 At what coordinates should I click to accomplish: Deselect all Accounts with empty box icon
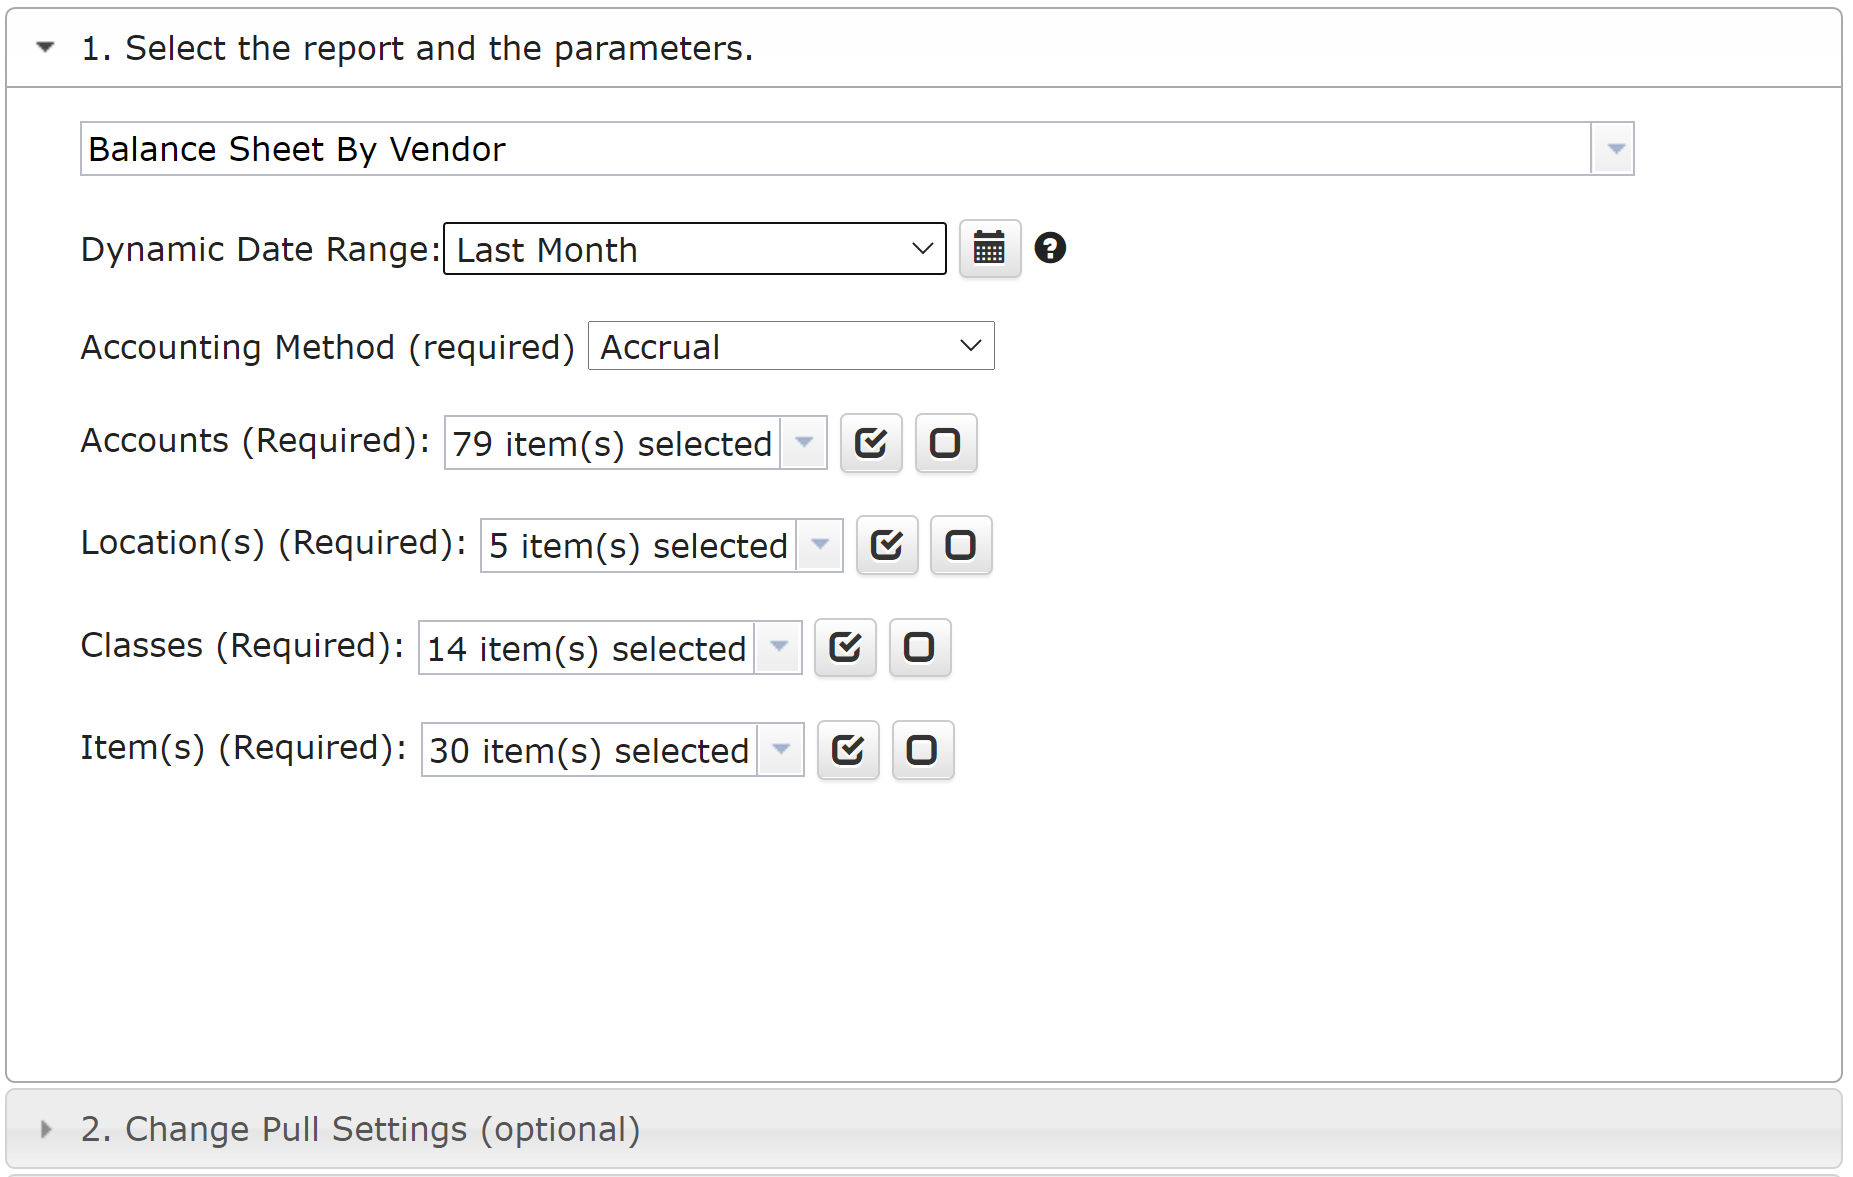946,443
